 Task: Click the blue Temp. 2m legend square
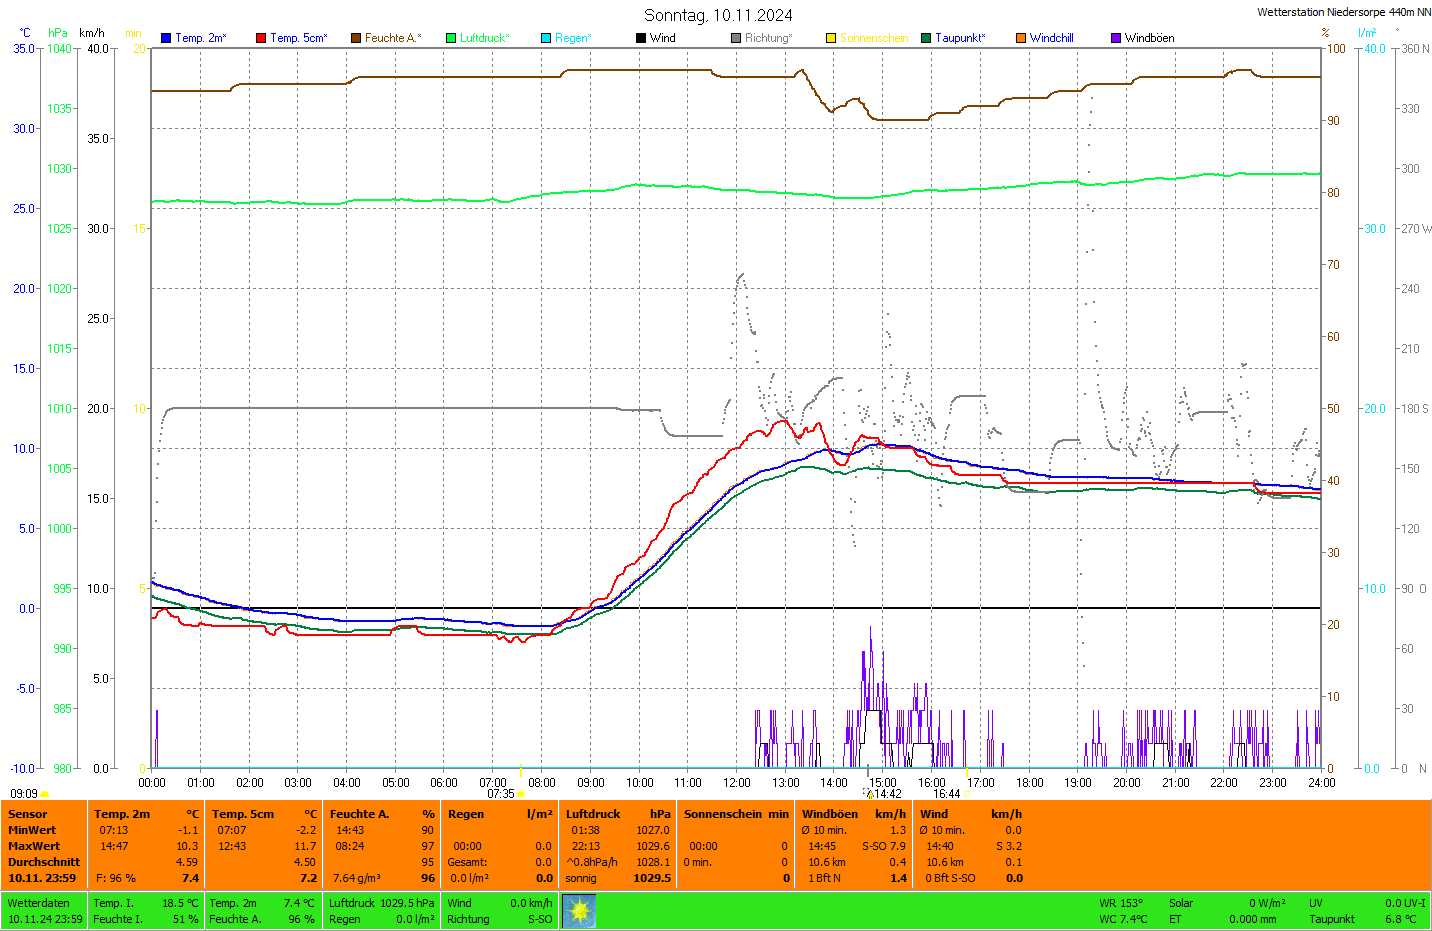166,38
